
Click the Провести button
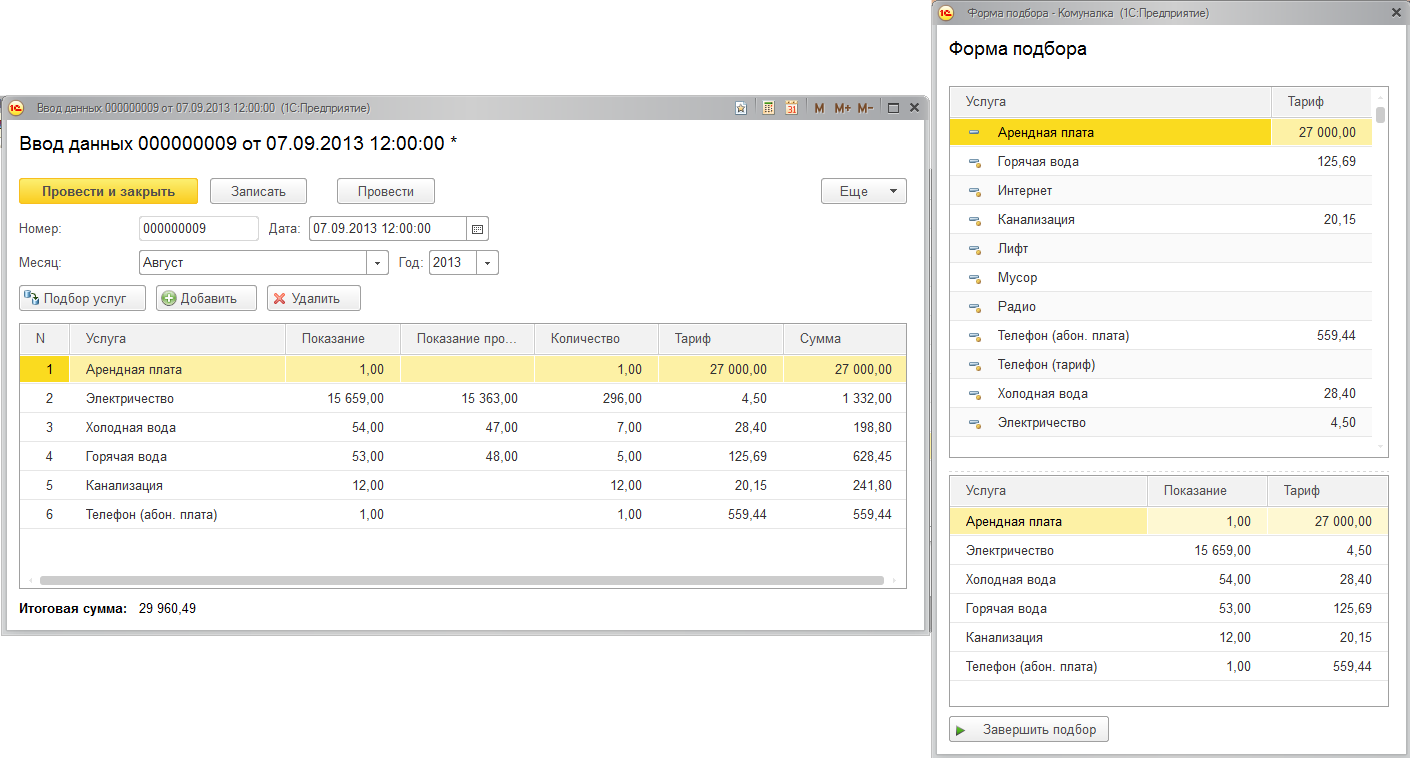point(386,191)
